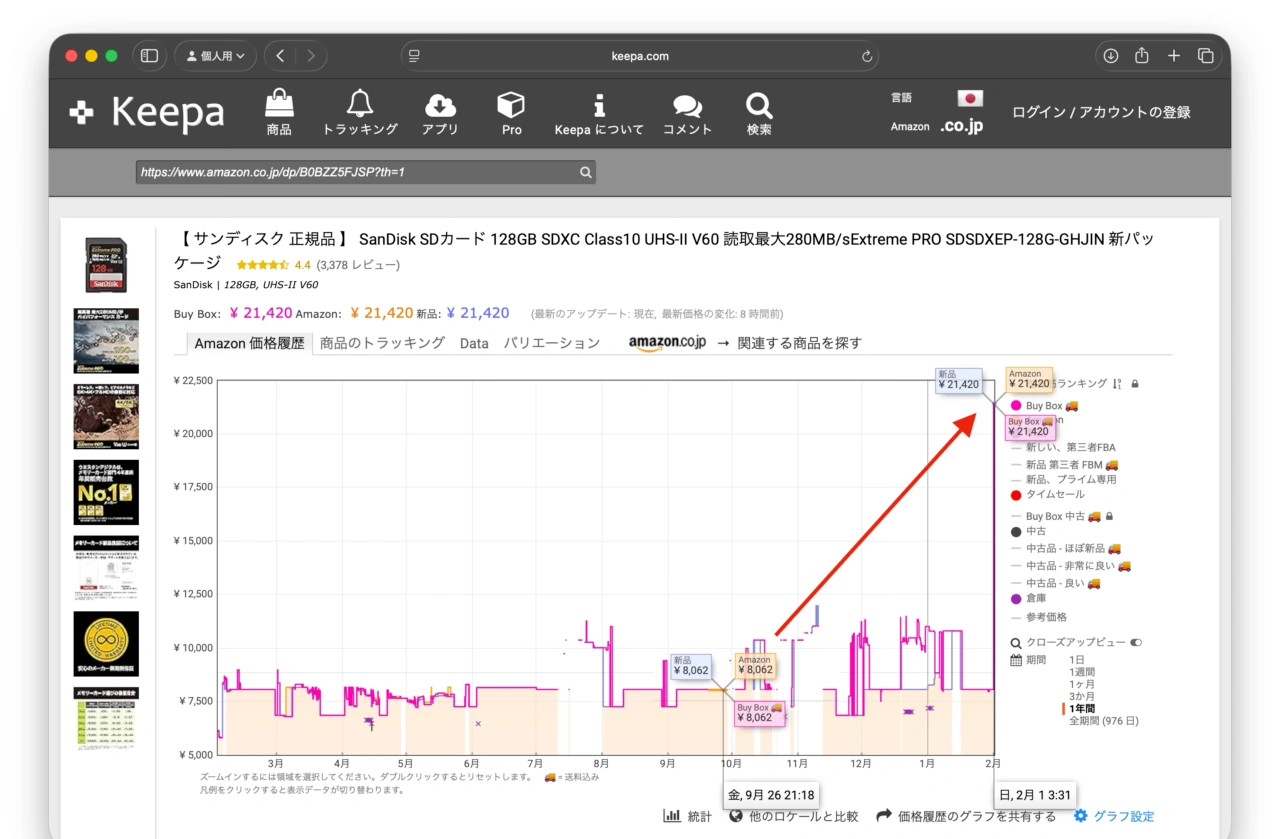Open the Japan flag language selector
Viewport: 1280px width, 839px height.
[x=969, y=98]
